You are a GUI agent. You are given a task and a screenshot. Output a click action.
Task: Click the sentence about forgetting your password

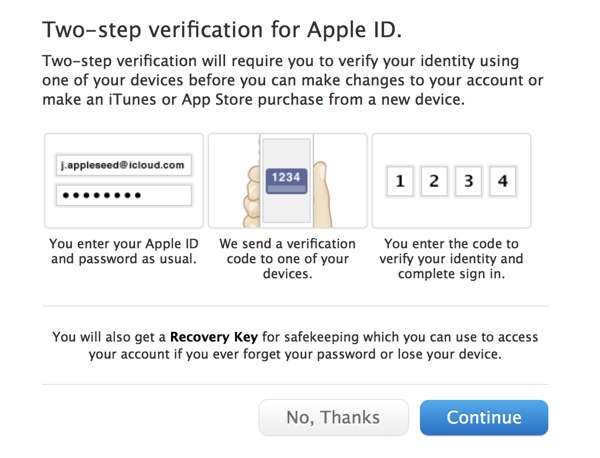(x=299, y=354)
